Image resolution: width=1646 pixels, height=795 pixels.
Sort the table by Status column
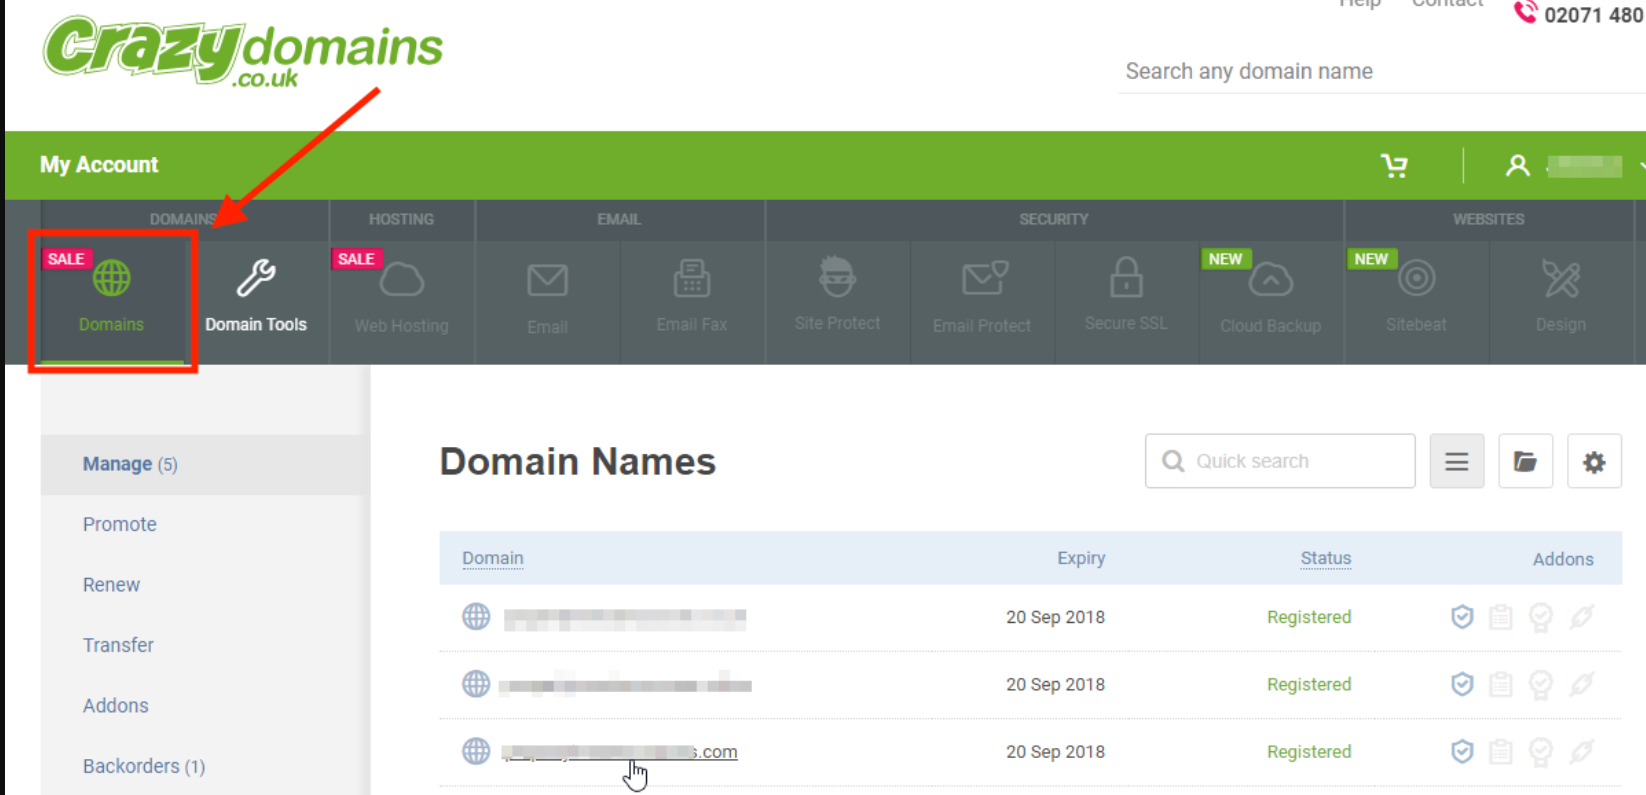coord(1326,558)
